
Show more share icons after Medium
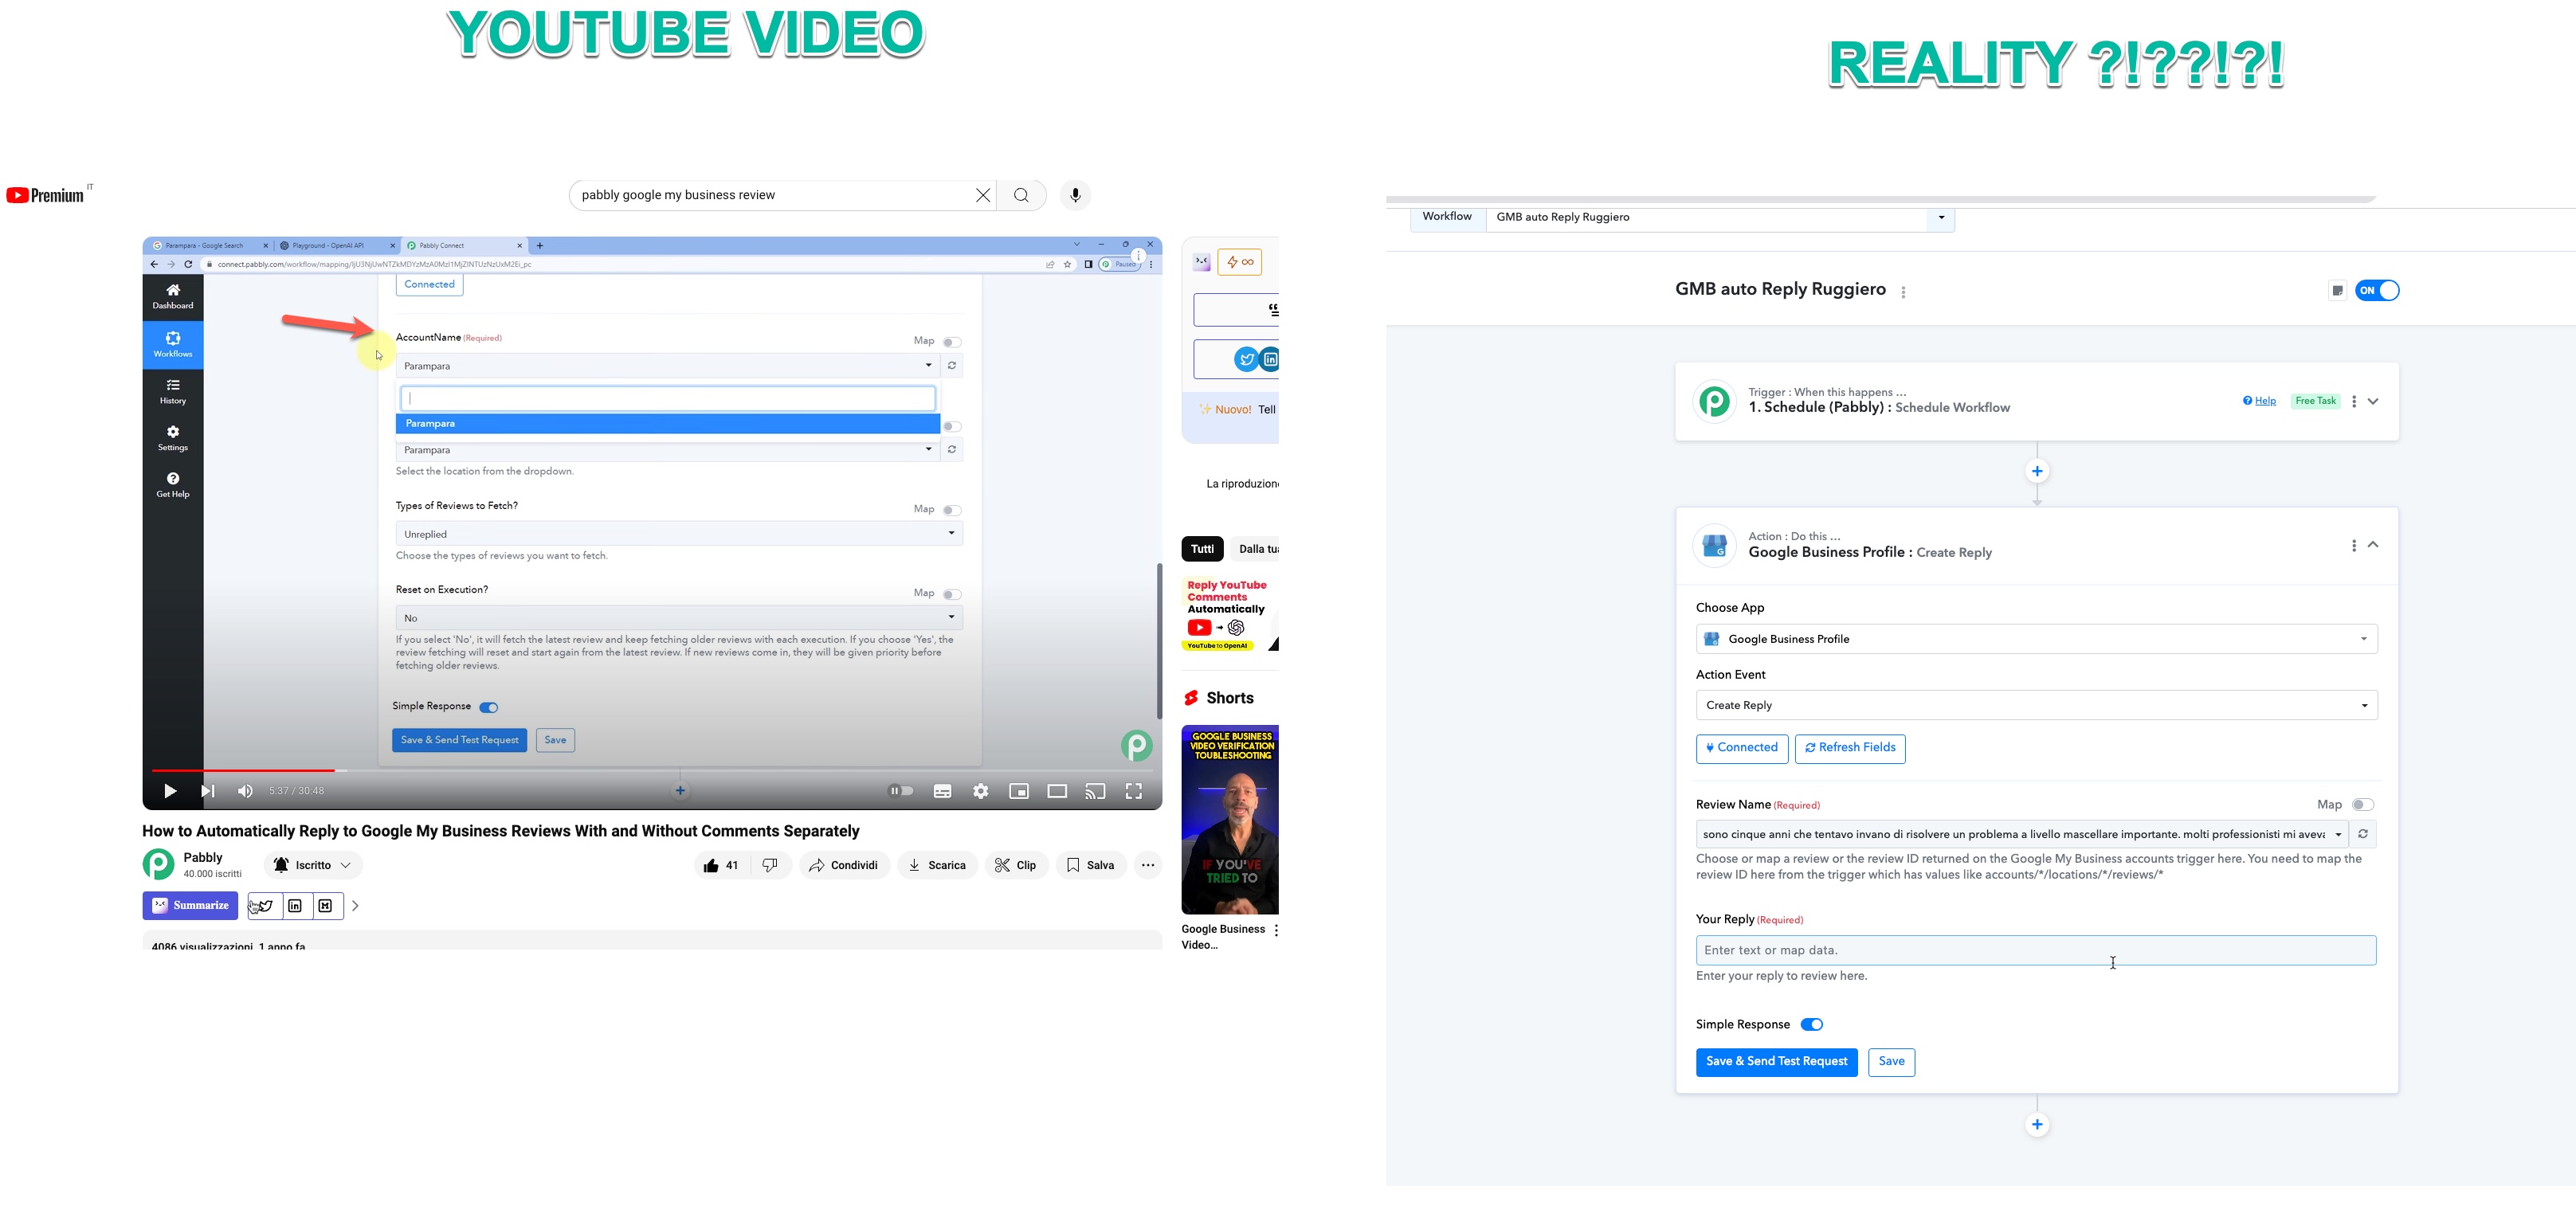point(355,906)
